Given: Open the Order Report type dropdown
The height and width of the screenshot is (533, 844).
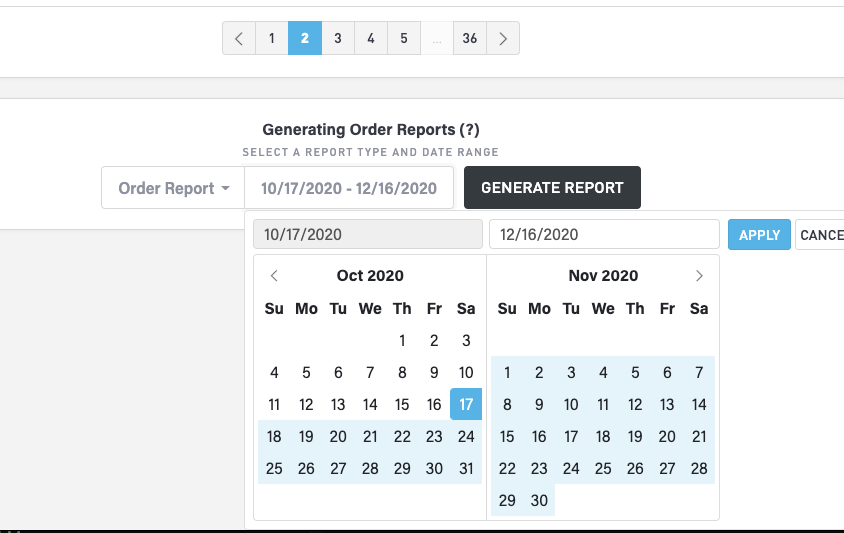Looking at the screenshot, I should [x=173, y=188].
